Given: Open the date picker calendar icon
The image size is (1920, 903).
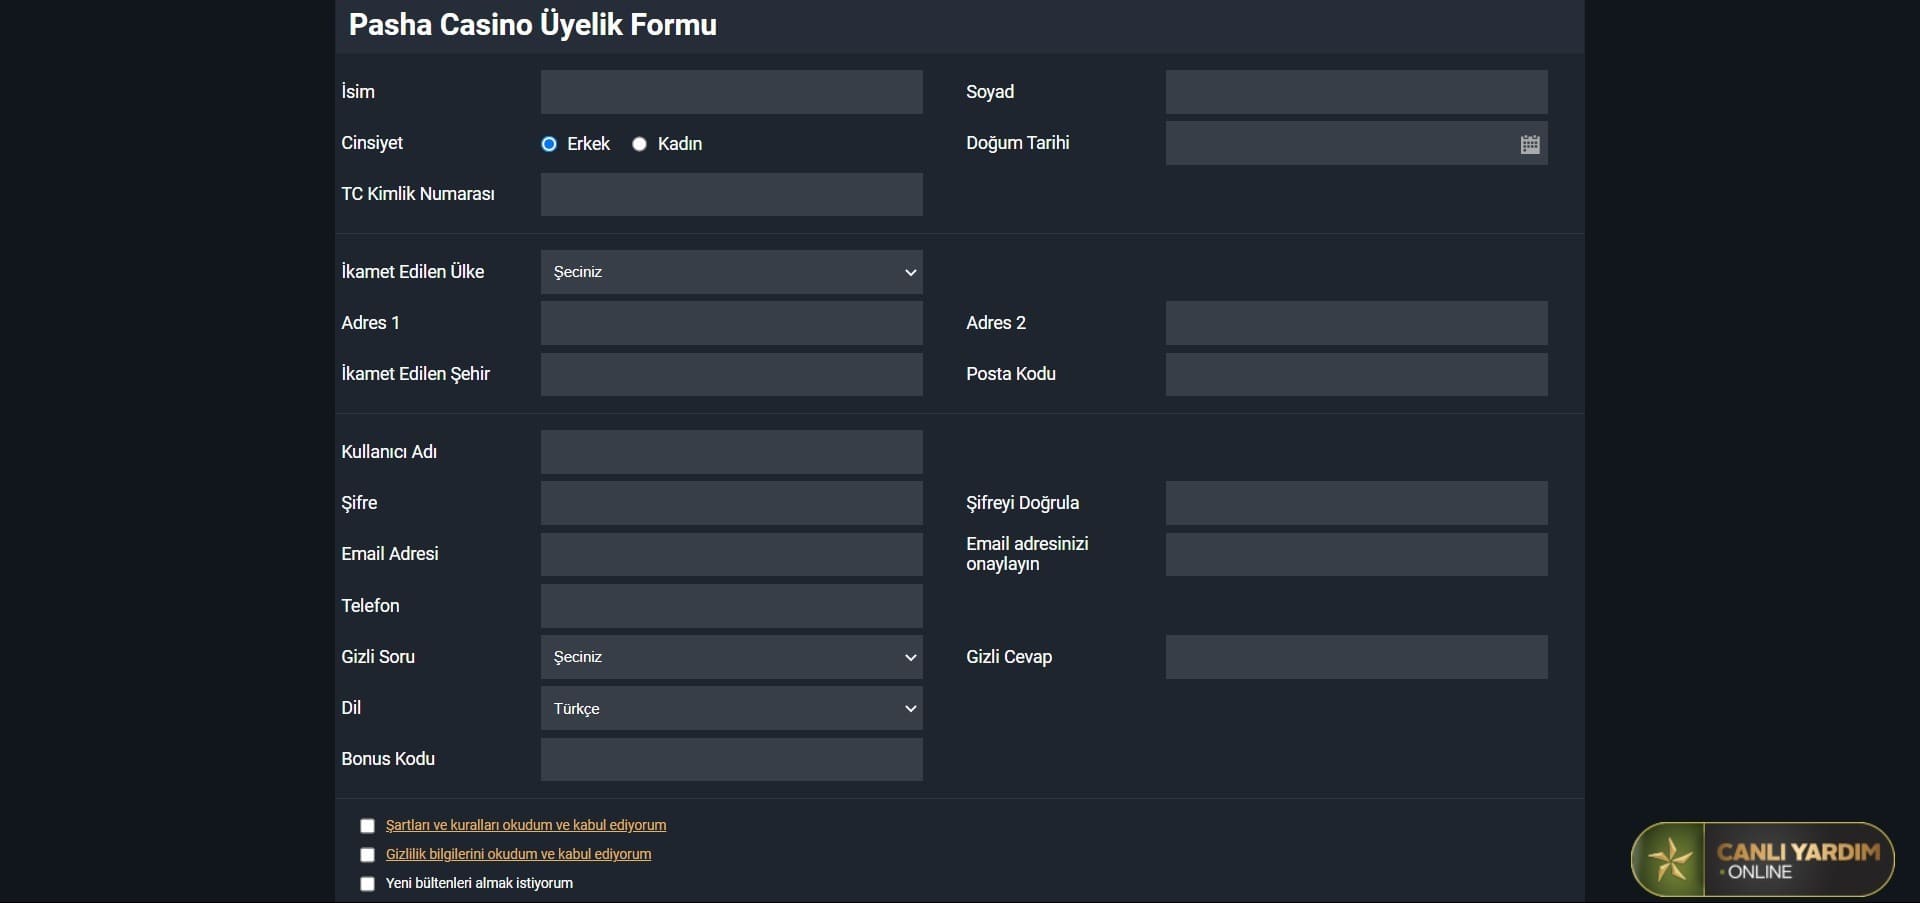Looking at the screenshot, I should pyautogui.click(x=1529, y=144).
